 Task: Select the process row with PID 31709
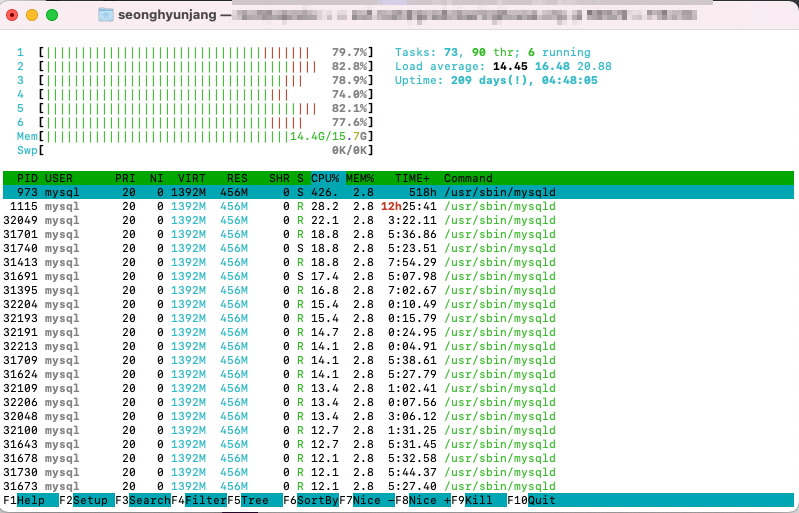398,360
